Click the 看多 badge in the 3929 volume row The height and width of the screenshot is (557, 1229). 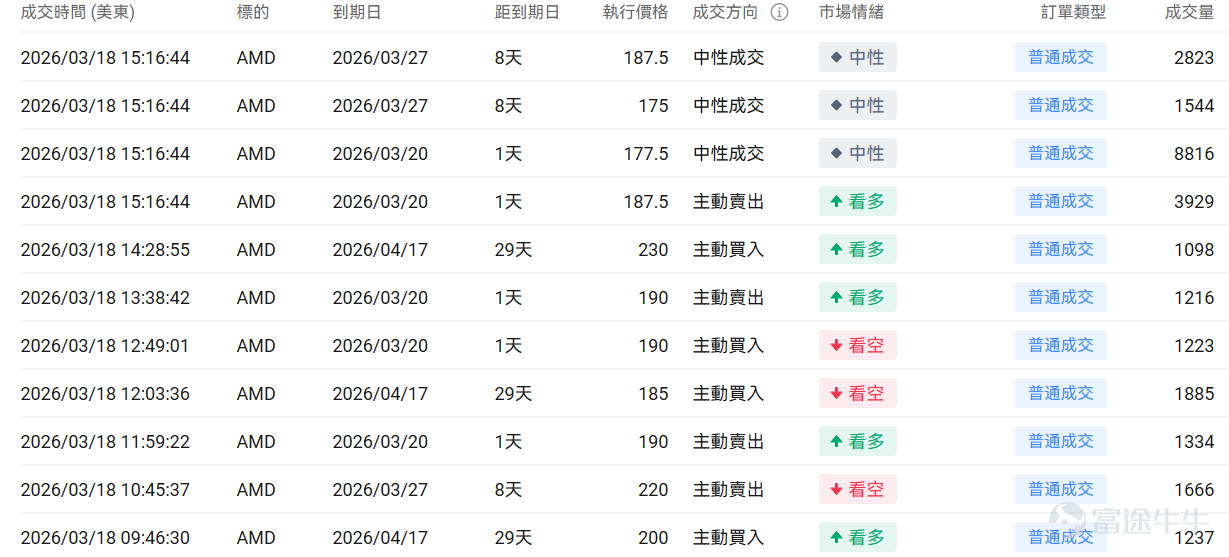(x=857, y=202)
